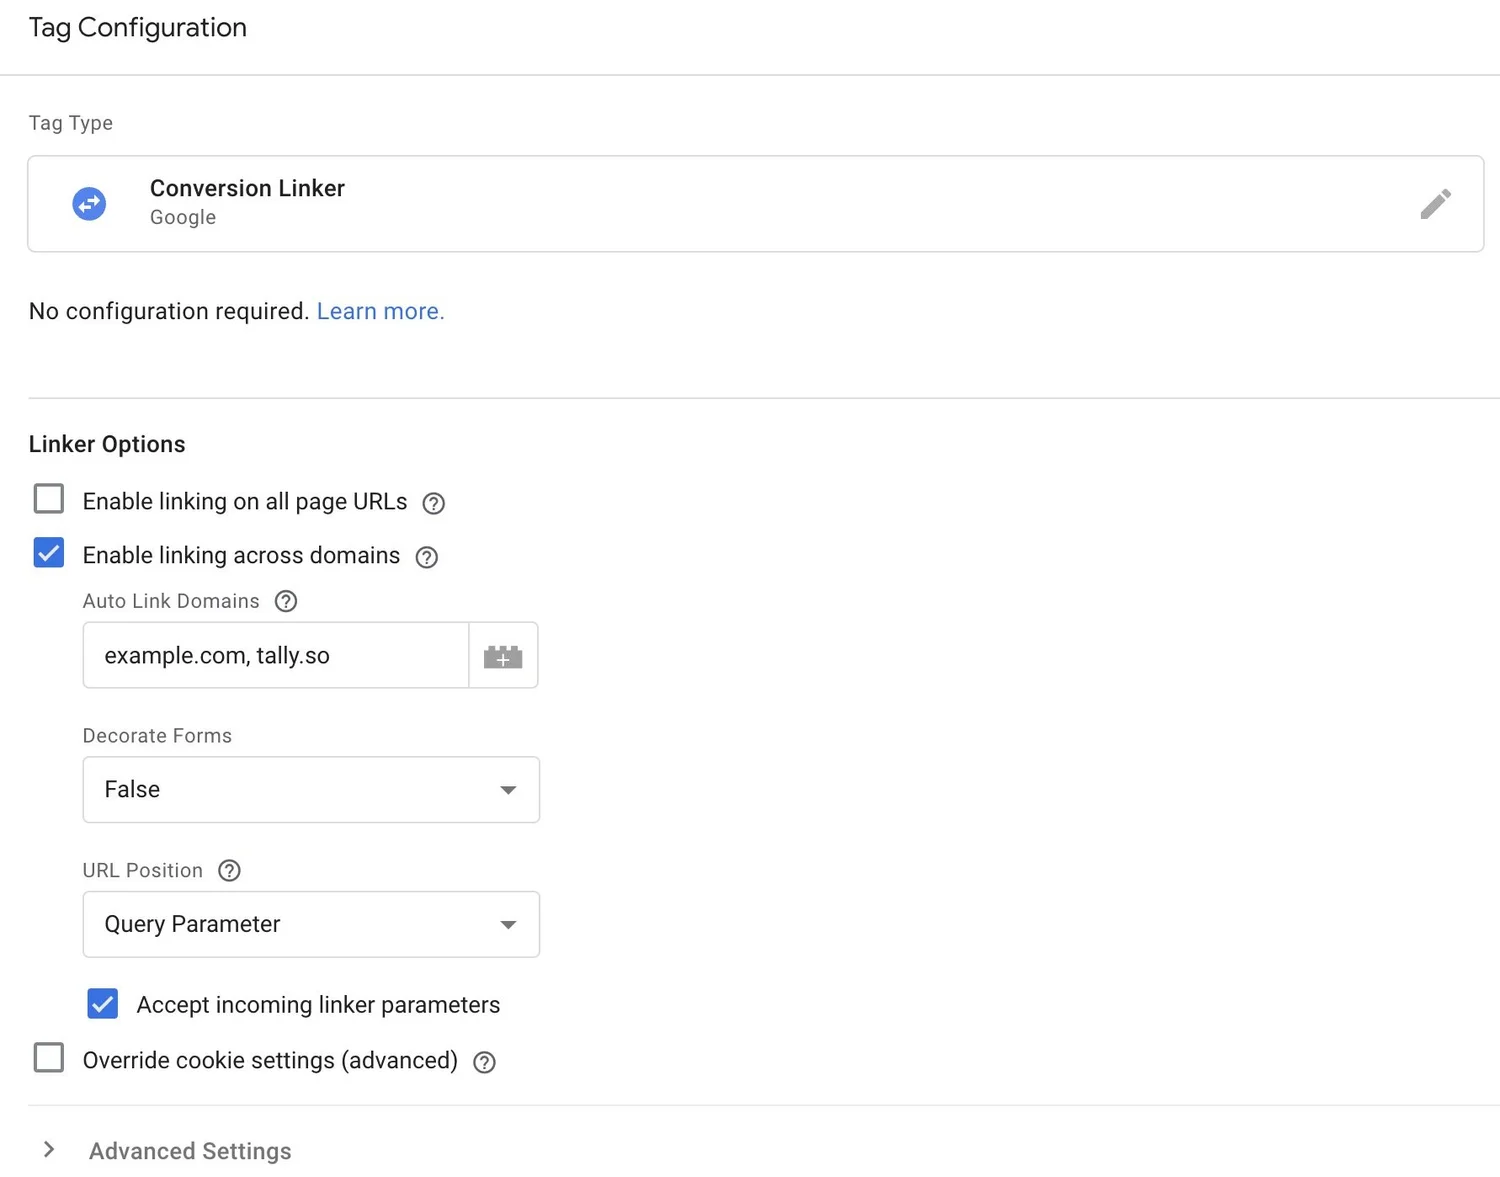
Task: Open the variable picker beside Auto Link Domains
Action: tap(503, 655)
